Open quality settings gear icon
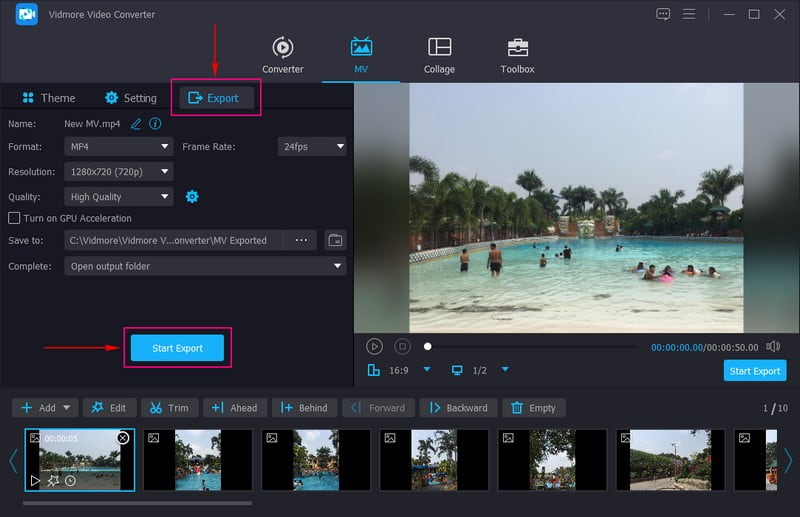The image size is (800, 517). click(192, 197)
